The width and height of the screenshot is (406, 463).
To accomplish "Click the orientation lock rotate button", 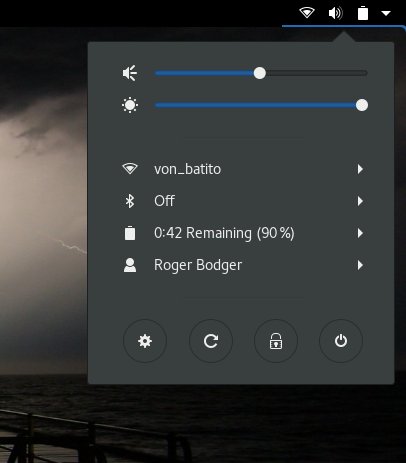I will pyautogui.click(x=211, y=341).
